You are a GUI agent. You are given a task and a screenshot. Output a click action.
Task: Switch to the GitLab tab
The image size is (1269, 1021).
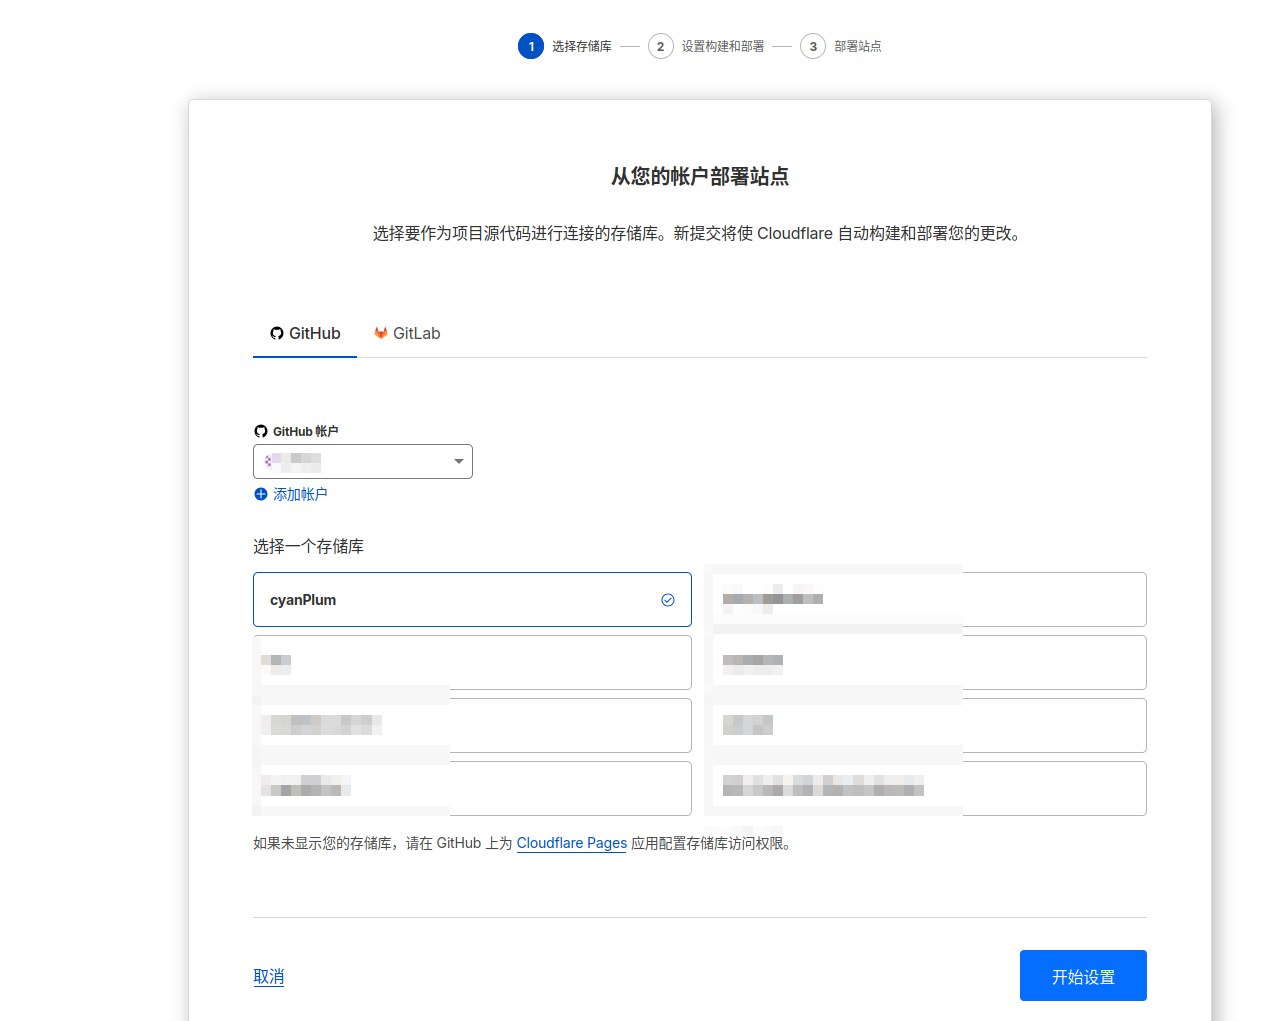coord(407,333)
